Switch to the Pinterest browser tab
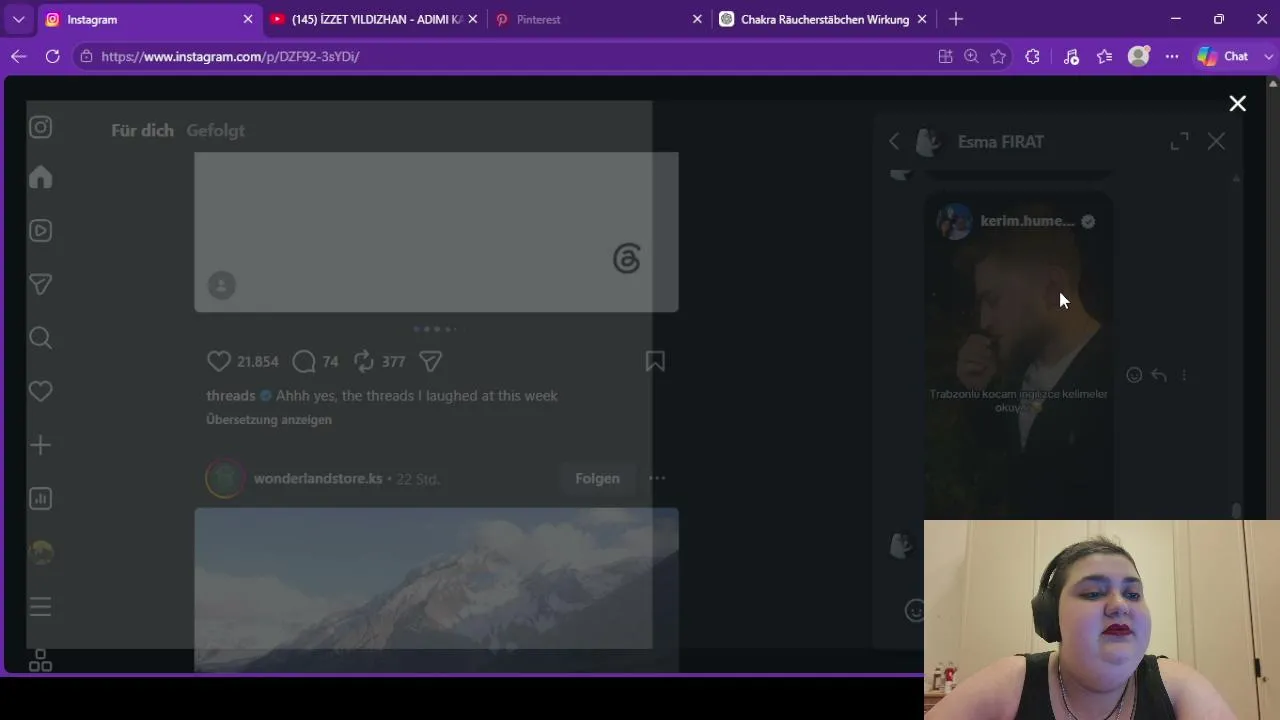Image resolution: width=1280 pixels, height=720 pixels. tap(600, 19)
